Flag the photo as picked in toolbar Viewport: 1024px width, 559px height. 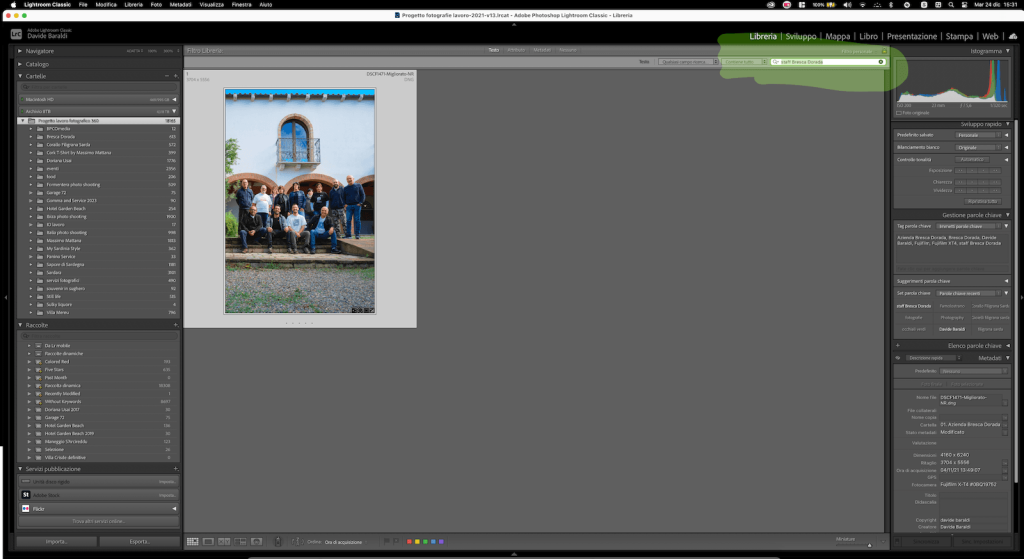386,541
